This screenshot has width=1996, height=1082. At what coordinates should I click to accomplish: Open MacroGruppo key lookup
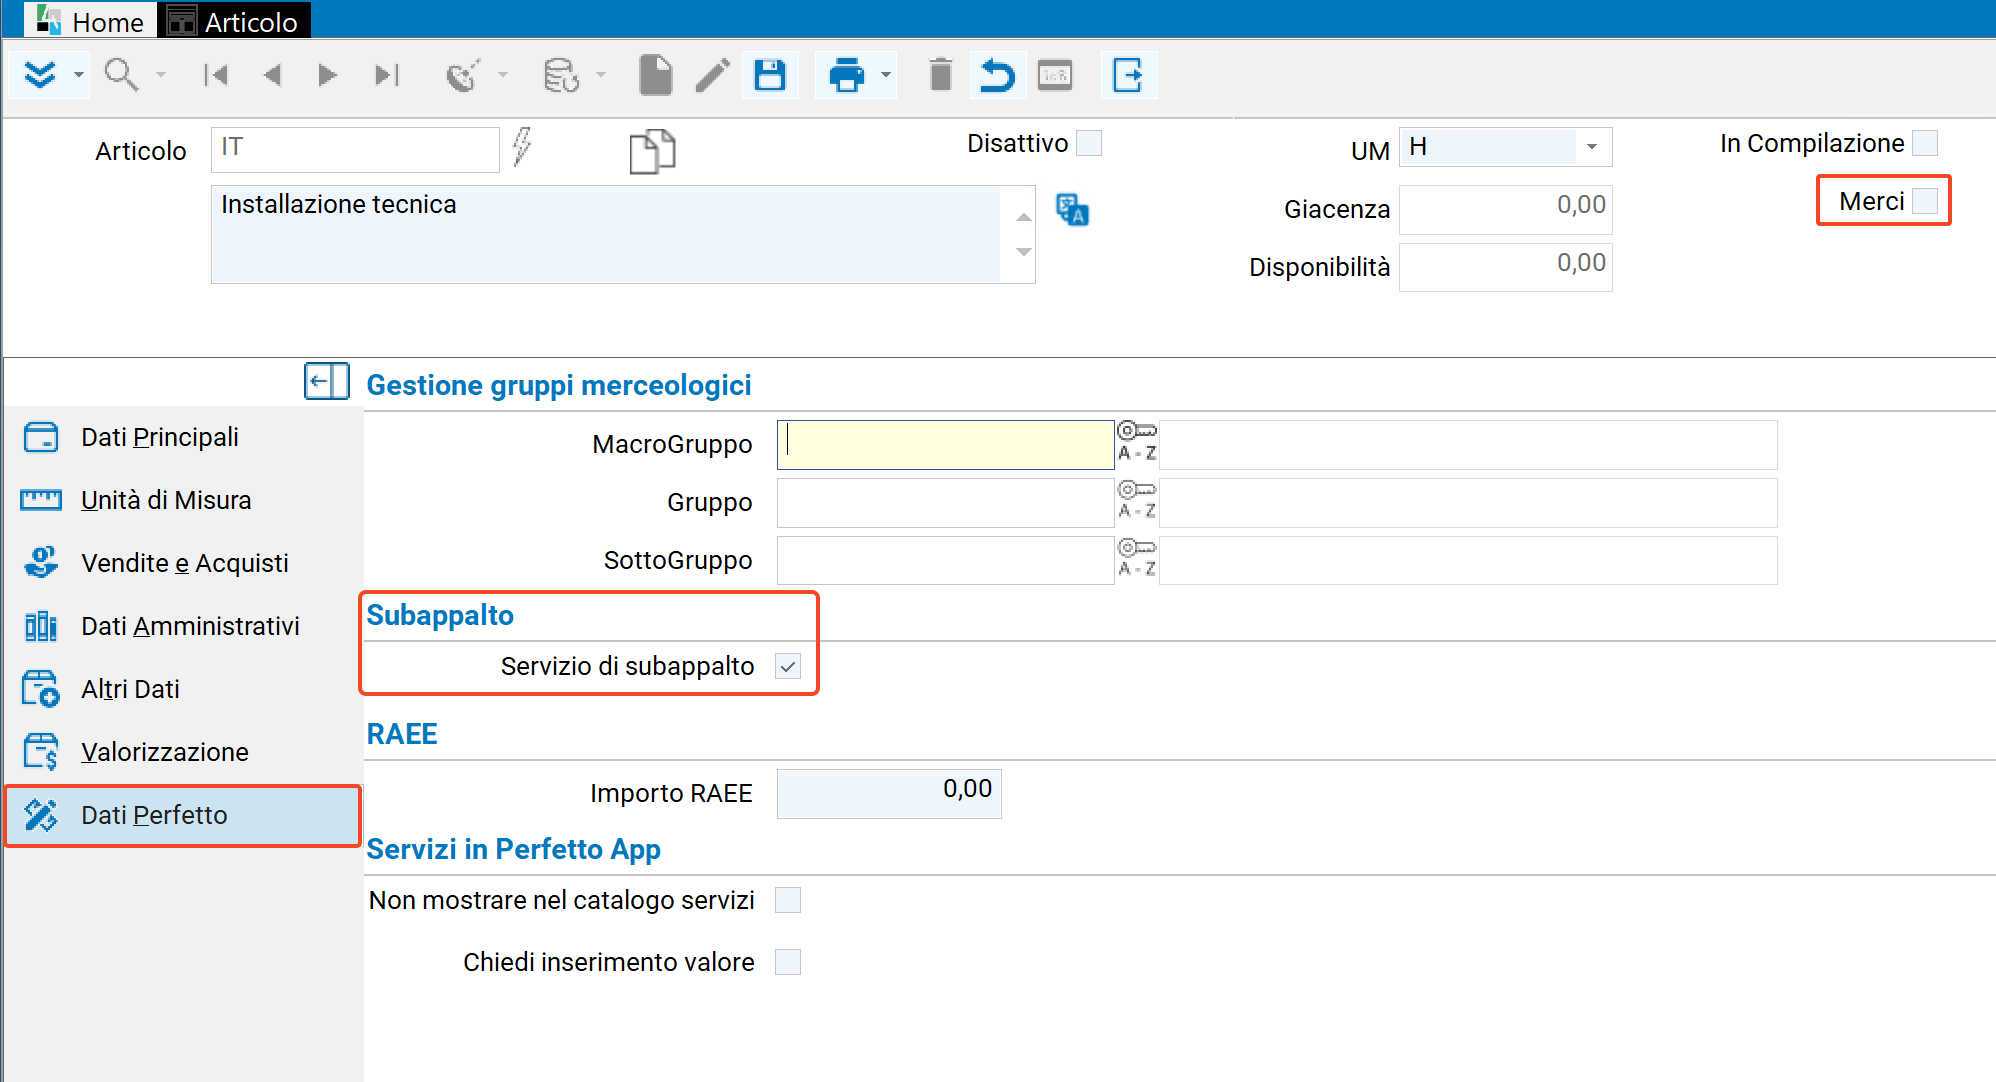click(1137, 441)
